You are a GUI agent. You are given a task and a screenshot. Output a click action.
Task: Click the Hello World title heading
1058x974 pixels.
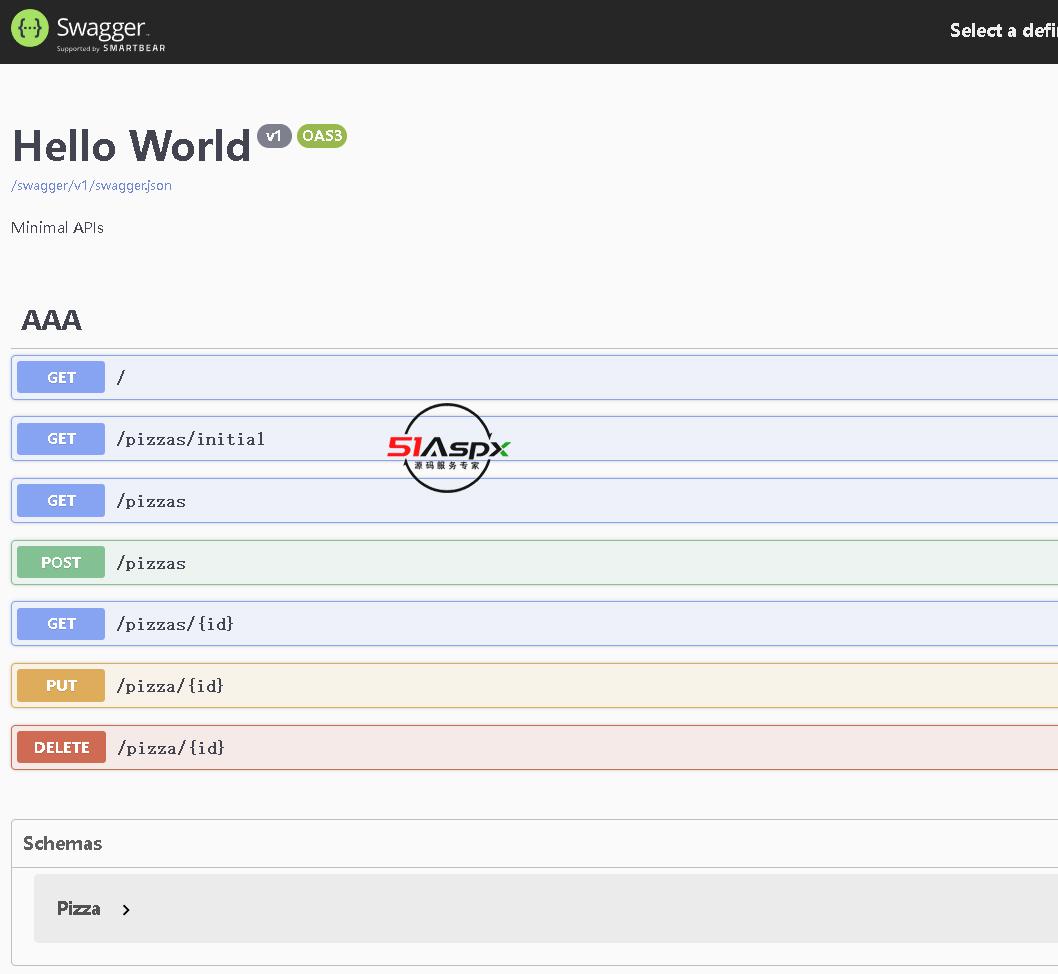coord(131,146)
